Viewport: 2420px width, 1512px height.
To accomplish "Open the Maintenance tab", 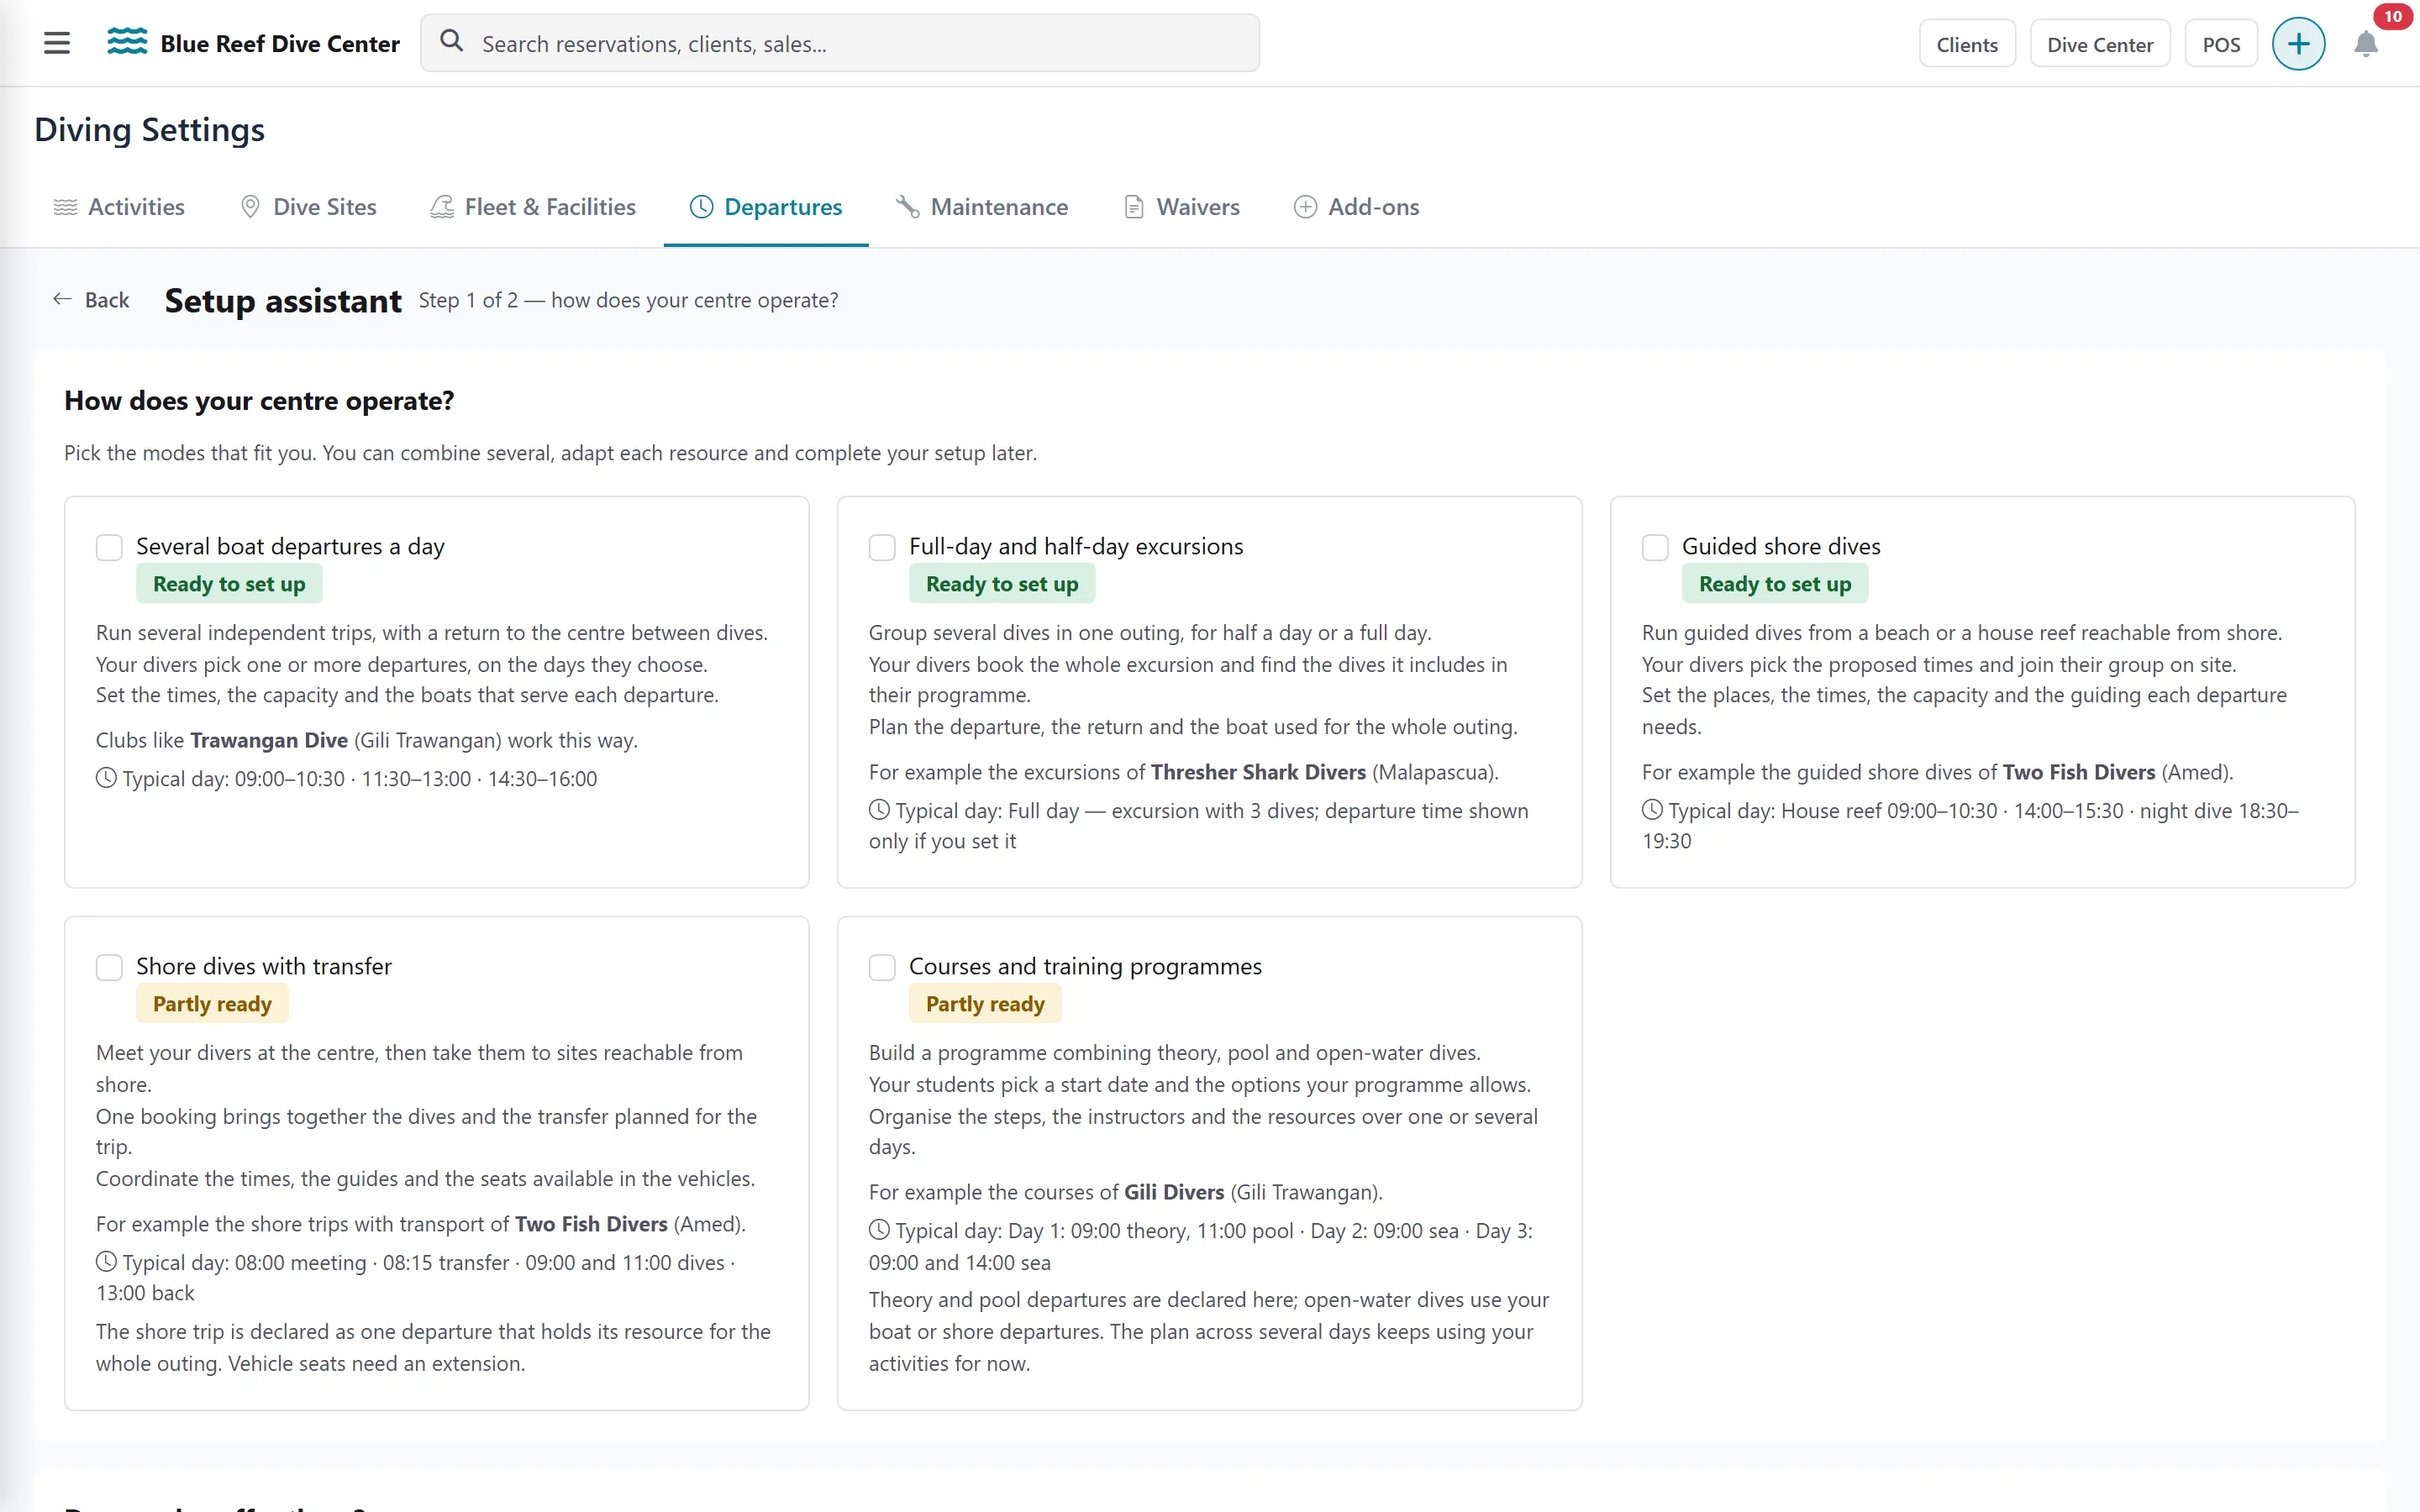I will coord(982,207).
